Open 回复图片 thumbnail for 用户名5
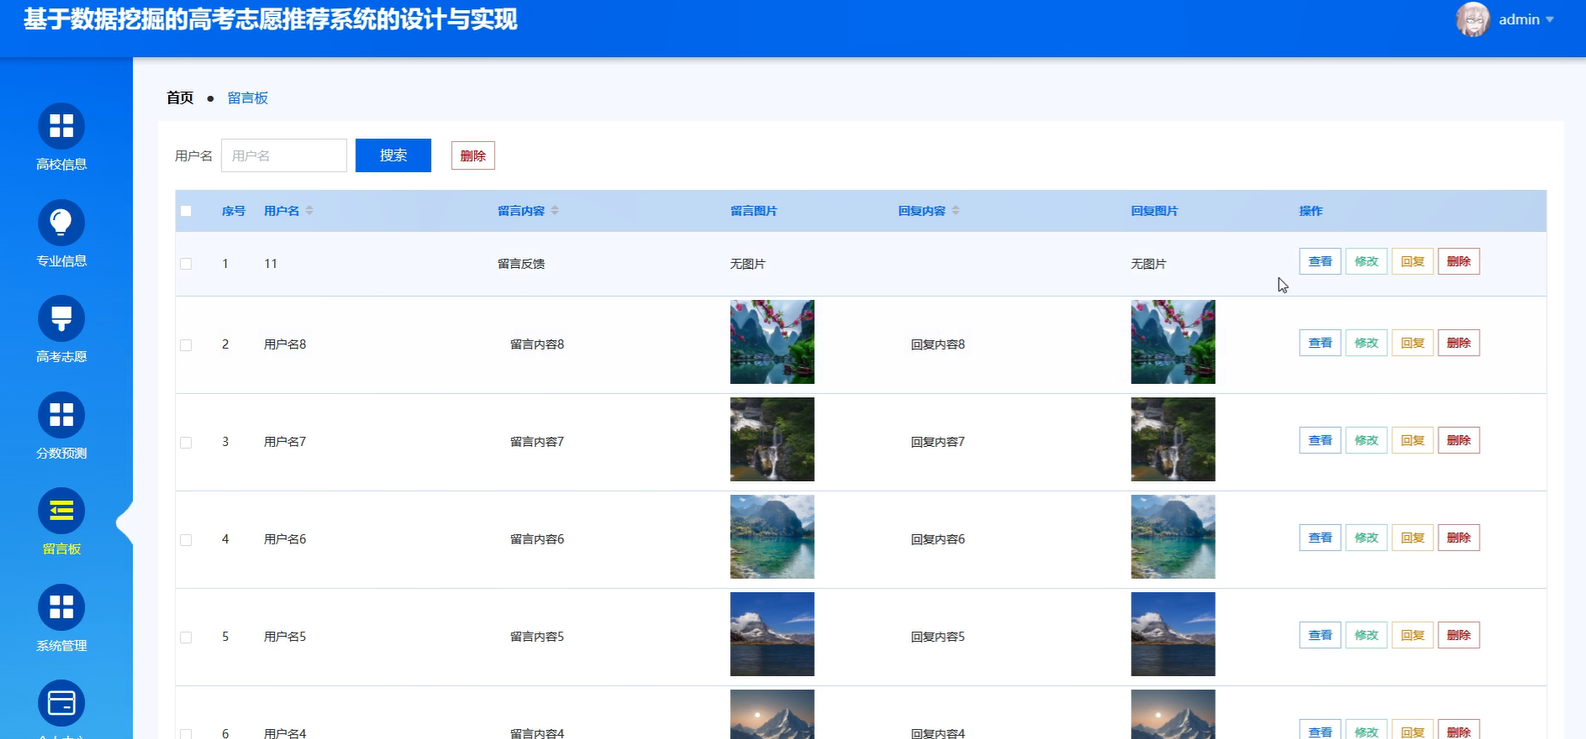 pyautogui.click(x=1173, y=634)
